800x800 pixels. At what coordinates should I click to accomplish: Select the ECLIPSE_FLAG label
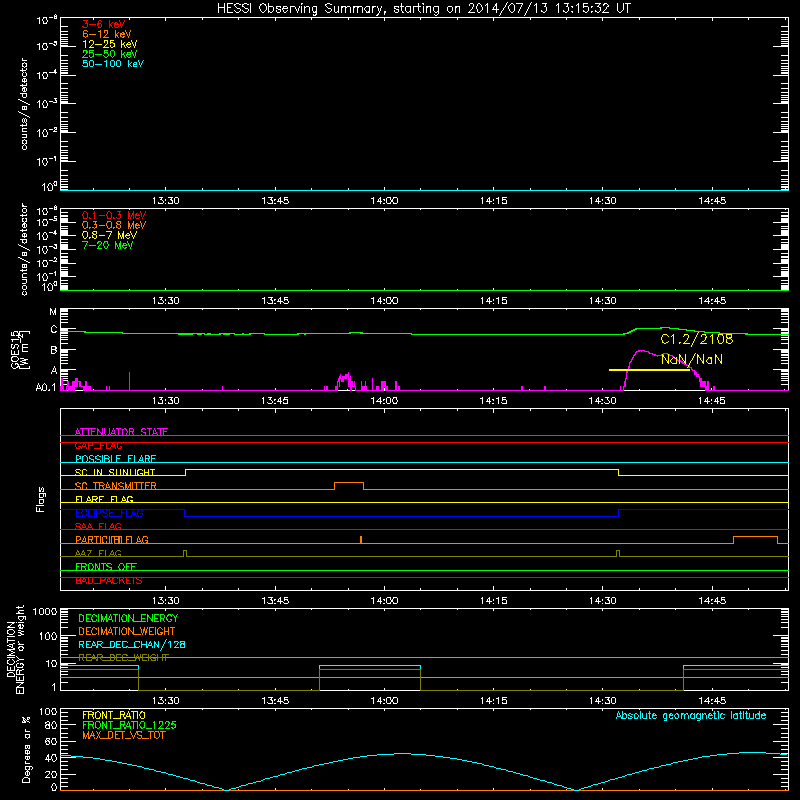point(109,513)
